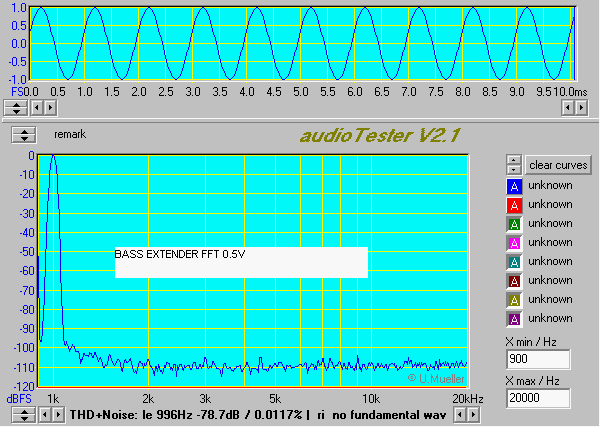Click the unknown label beside purple A
The image size is (600, 427).
tap(551, 318)
